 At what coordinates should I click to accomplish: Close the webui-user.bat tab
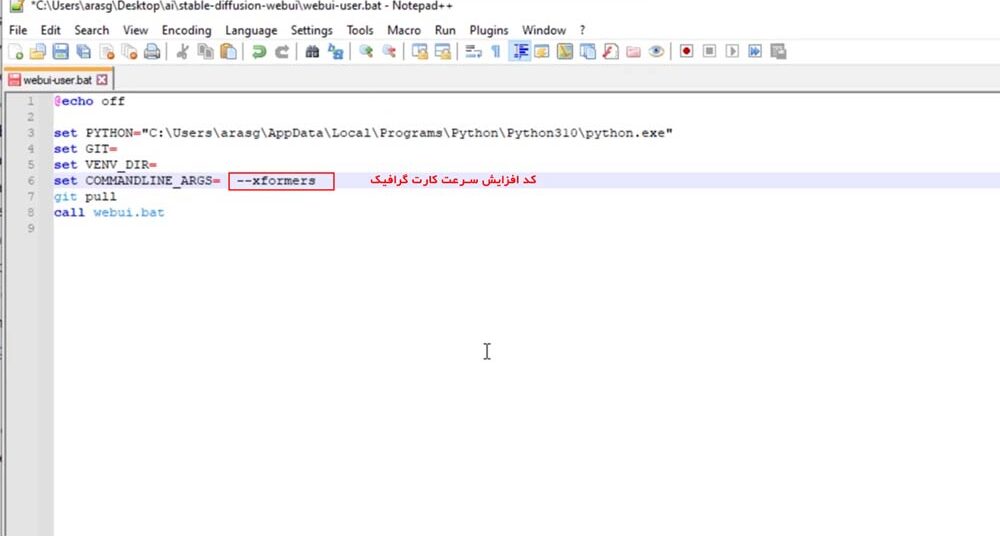click(x=102, y=80)
